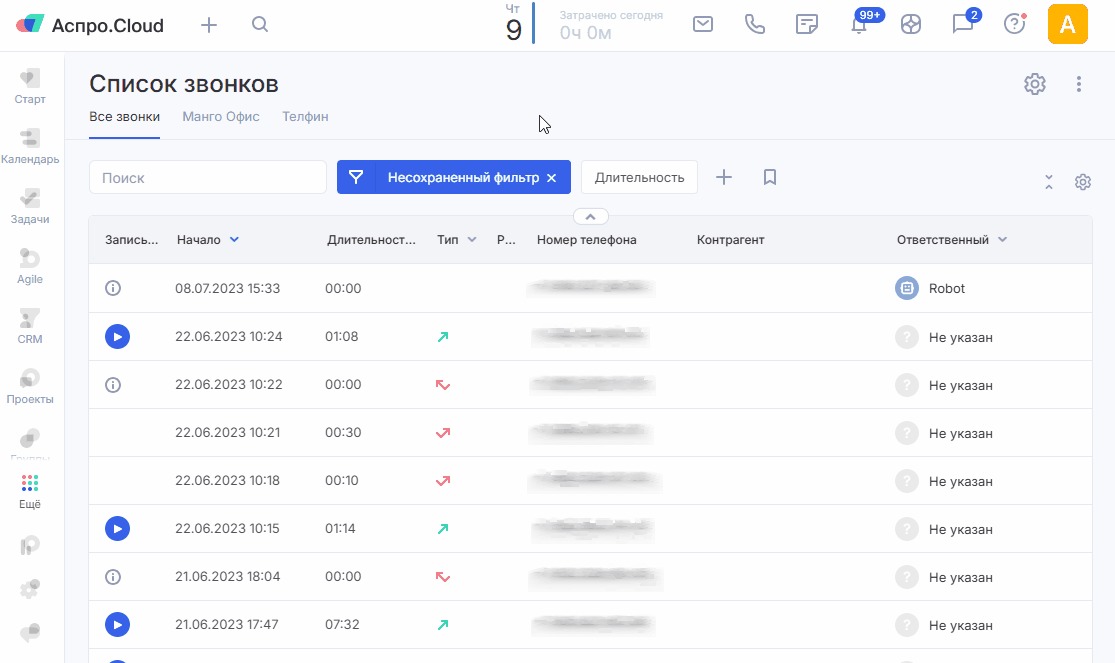Collapse filter panel chevron above table
Viewport: 1115px width, 663px height.
(590, 216)
